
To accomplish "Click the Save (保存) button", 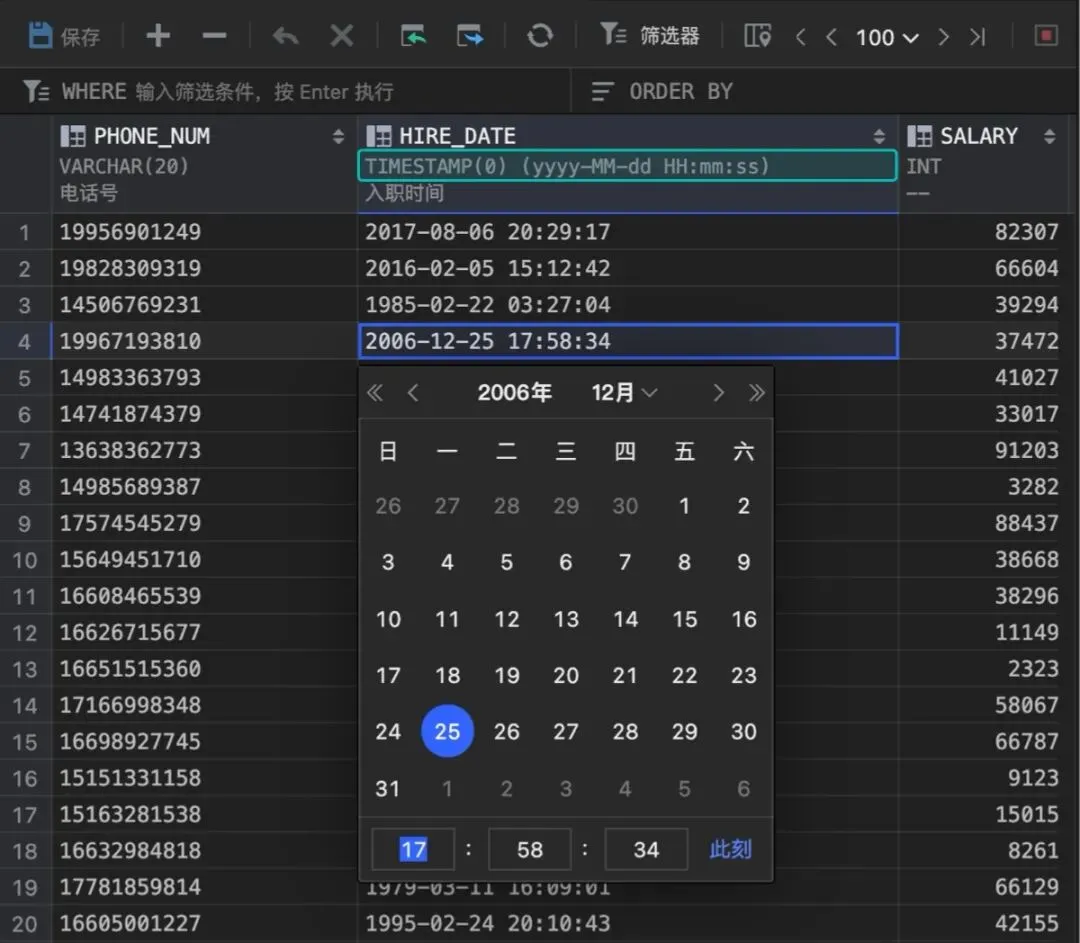I will coord(64,36).
